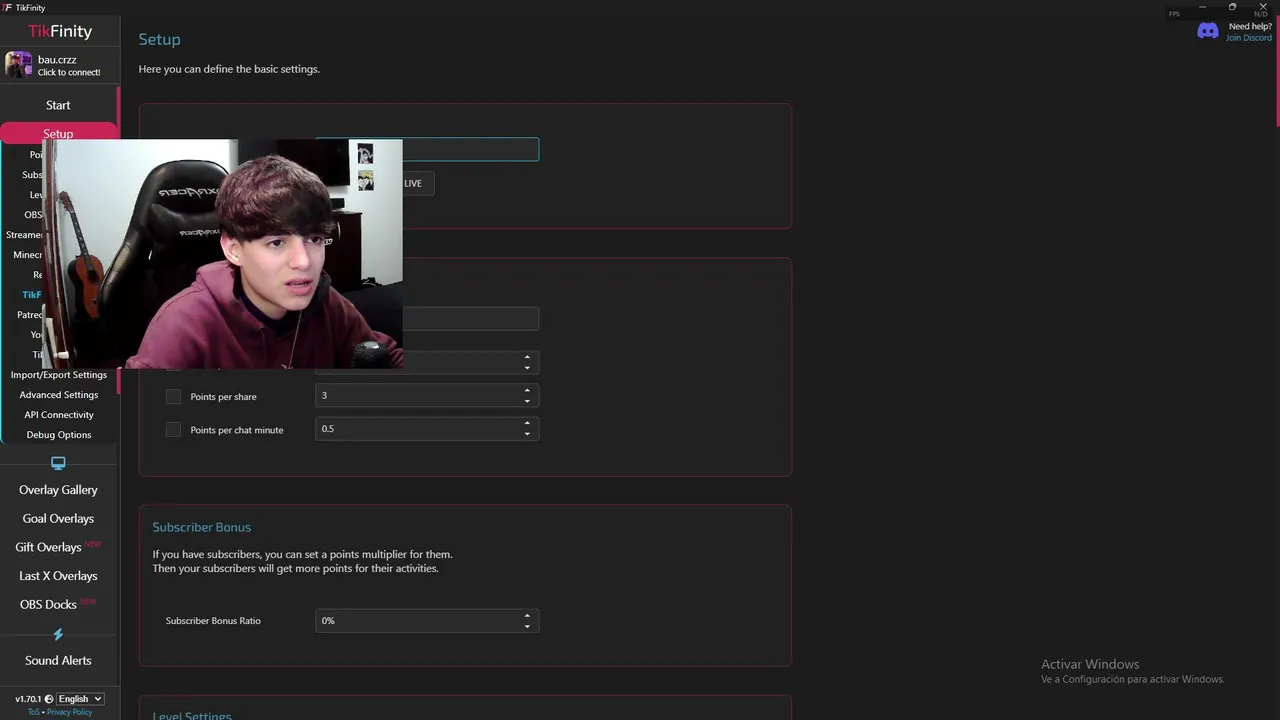Open the Privacy Policy link

click(69, 712)
